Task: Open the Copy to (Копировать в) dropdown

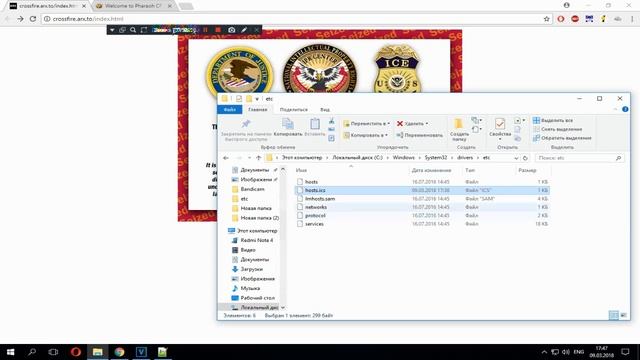Action: (365, 135)
